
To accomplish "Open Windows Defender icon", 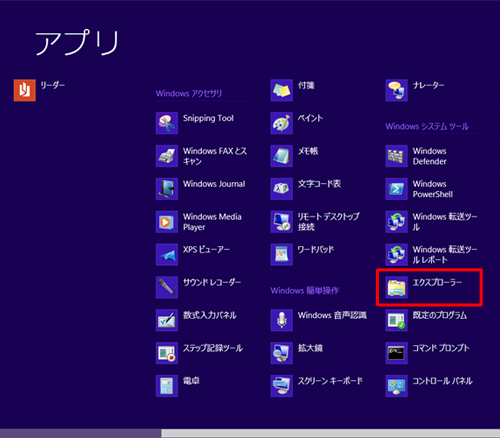I will 396,156.
